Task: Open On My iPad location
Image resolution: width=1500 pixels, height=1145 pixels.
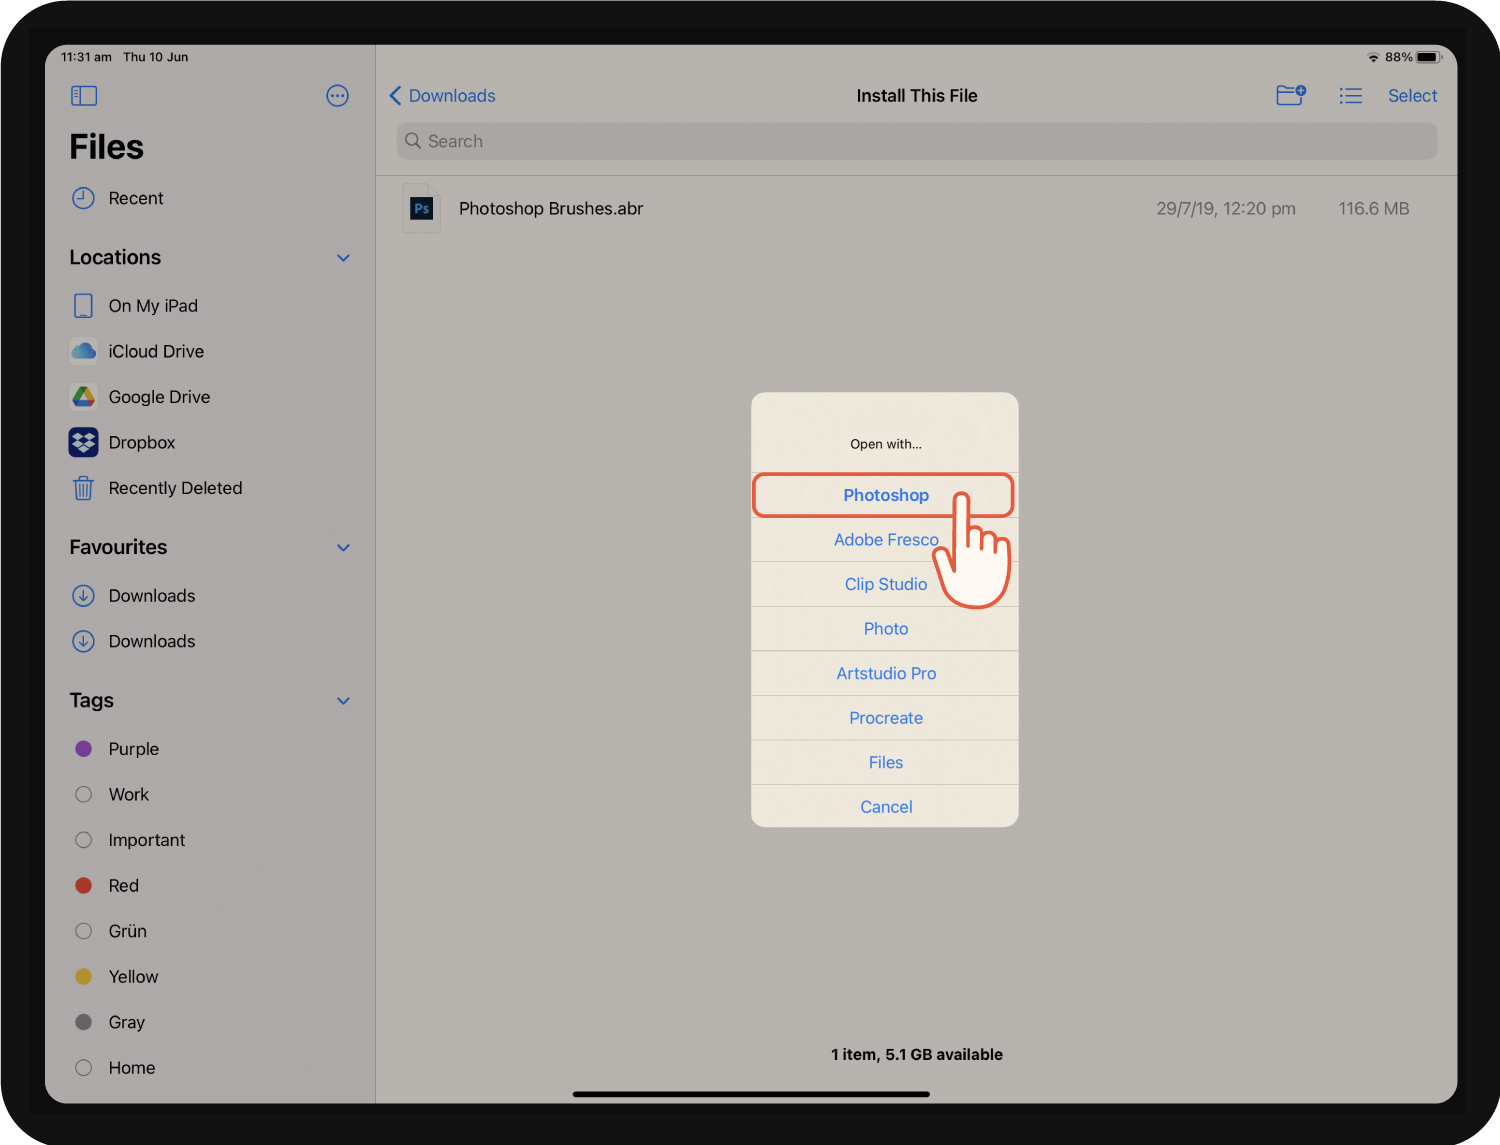Action: click(134, 306)
